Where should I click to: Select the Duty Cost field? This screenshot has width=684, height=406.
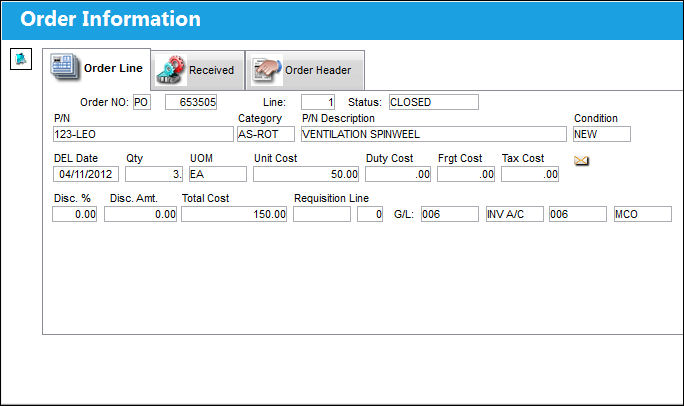click(x=398, y=174)
